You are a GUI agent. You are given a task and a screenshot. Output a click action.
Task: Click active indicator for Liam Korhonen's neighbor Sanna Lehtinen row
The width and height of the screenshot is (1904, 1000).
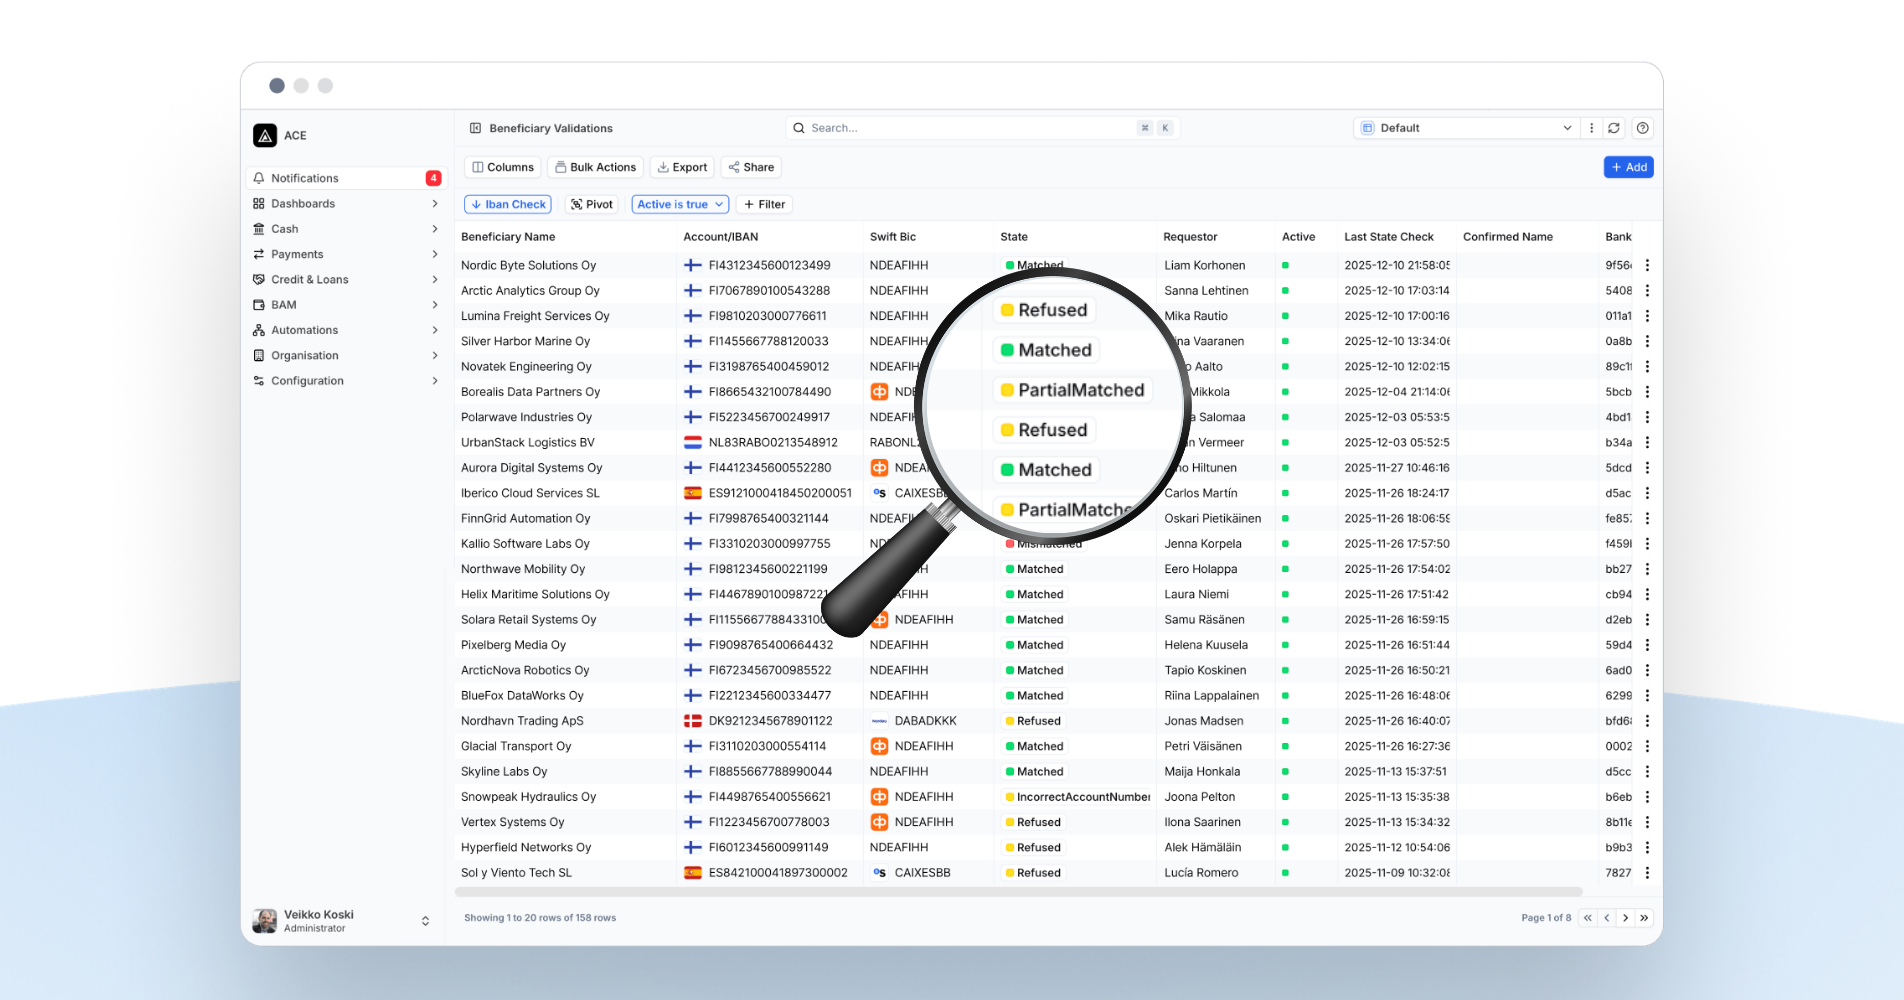1285,291
